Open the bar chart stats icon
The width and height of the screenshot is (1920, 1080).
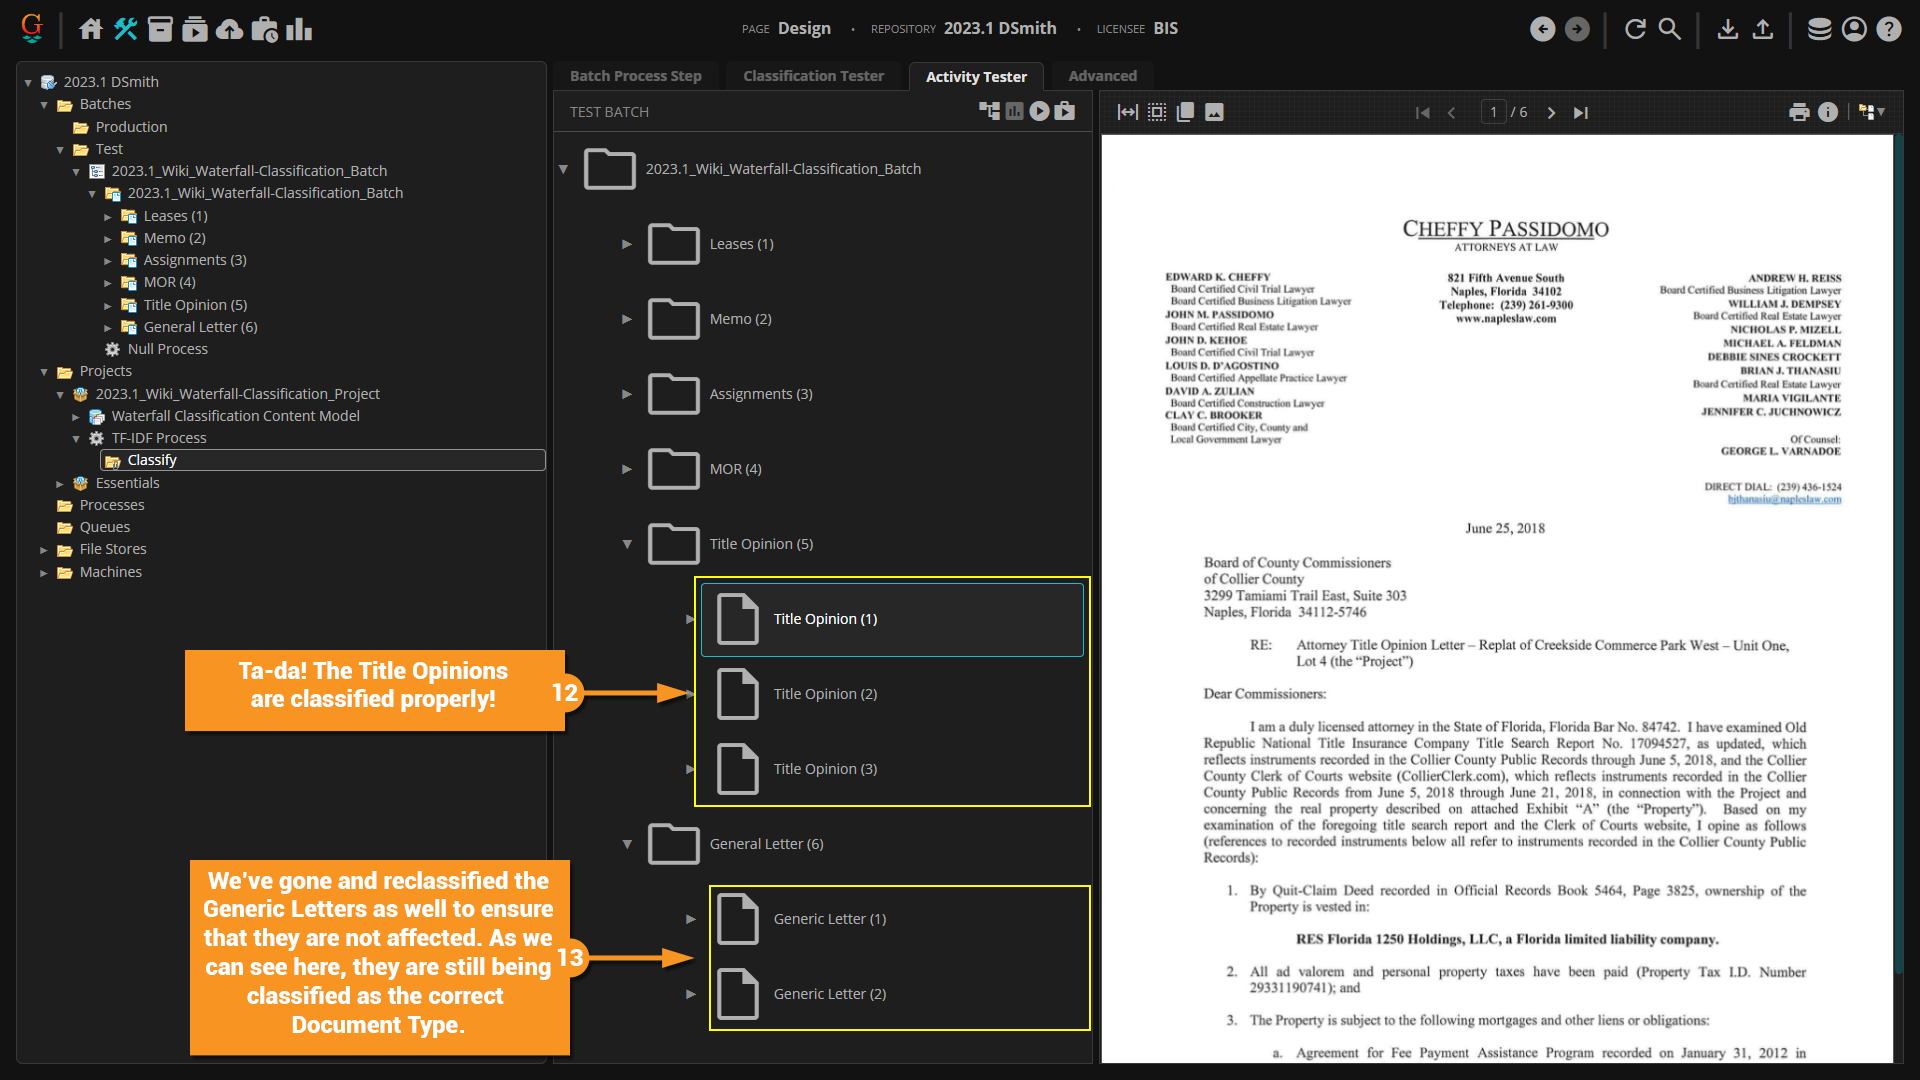coord(298,29)
